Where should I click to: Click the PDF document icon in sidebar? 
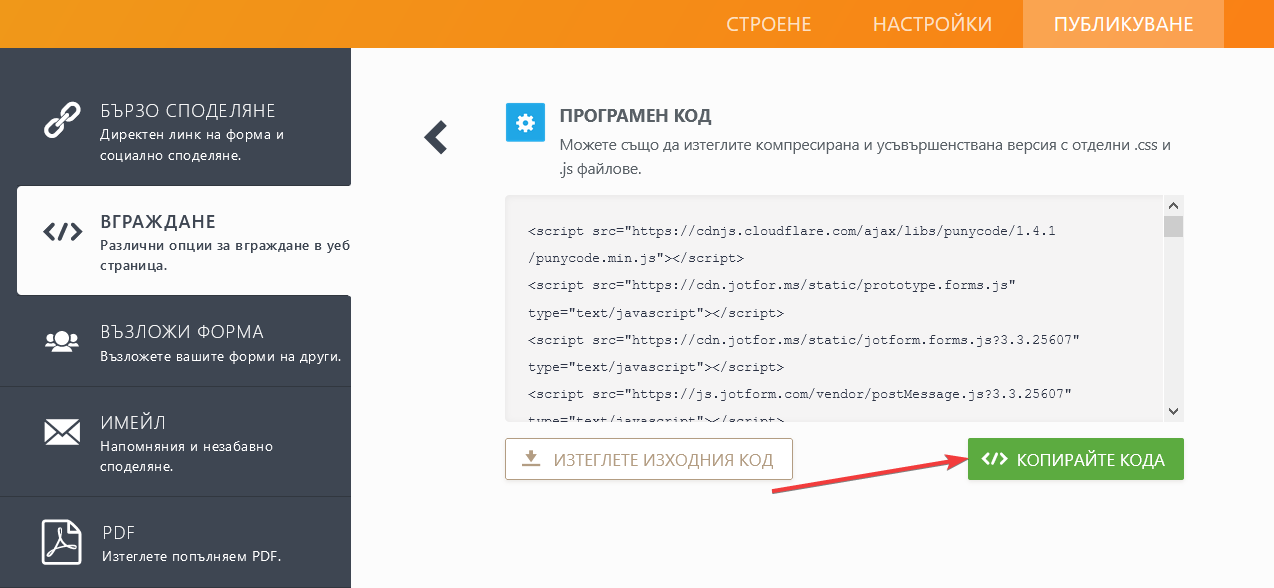click(x=62, y=541)
